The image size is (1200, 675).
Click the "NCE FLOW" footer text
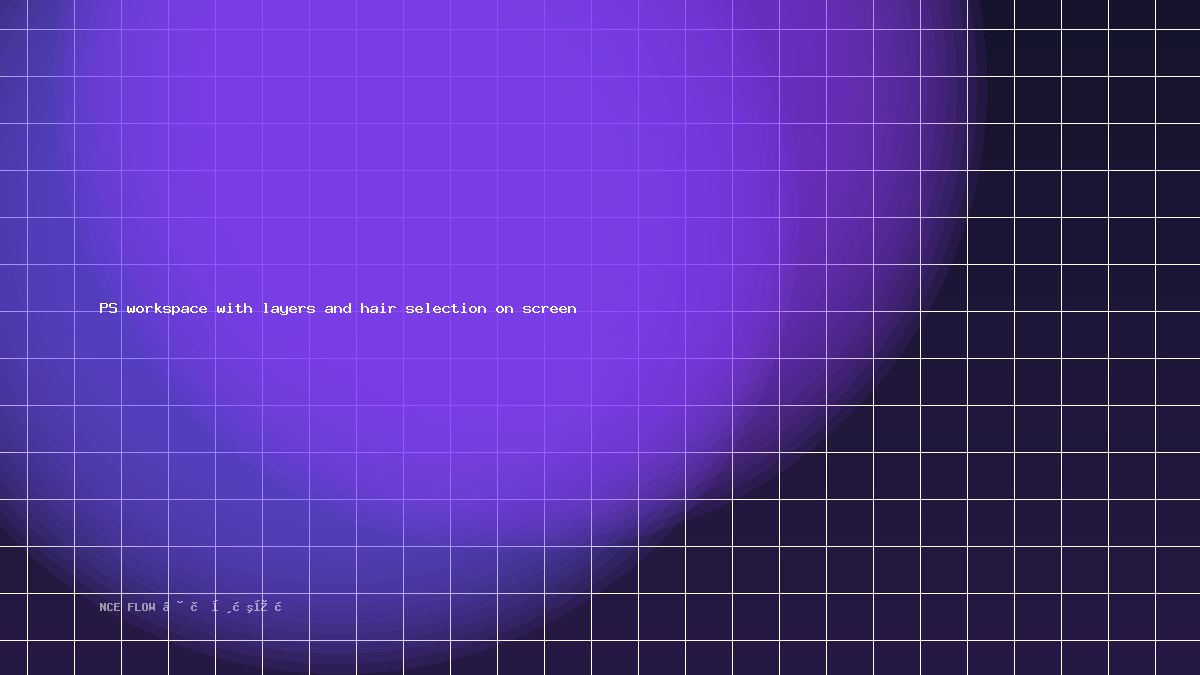click(x=128, y=607)
